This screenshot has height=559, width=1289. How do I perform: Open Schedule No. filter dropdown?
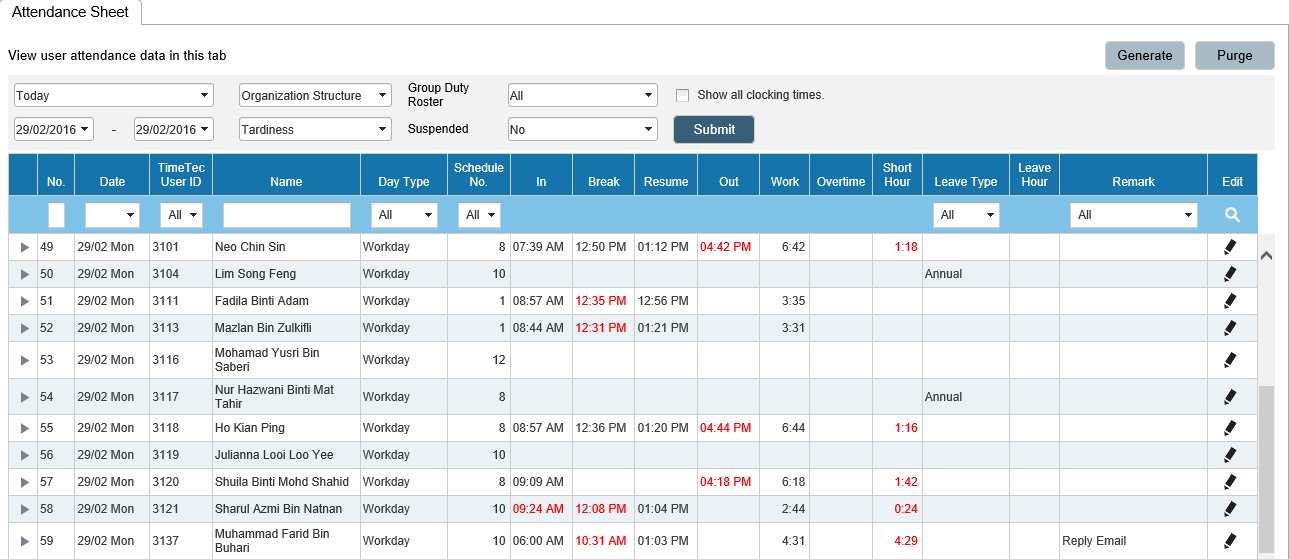coord(479,215)
